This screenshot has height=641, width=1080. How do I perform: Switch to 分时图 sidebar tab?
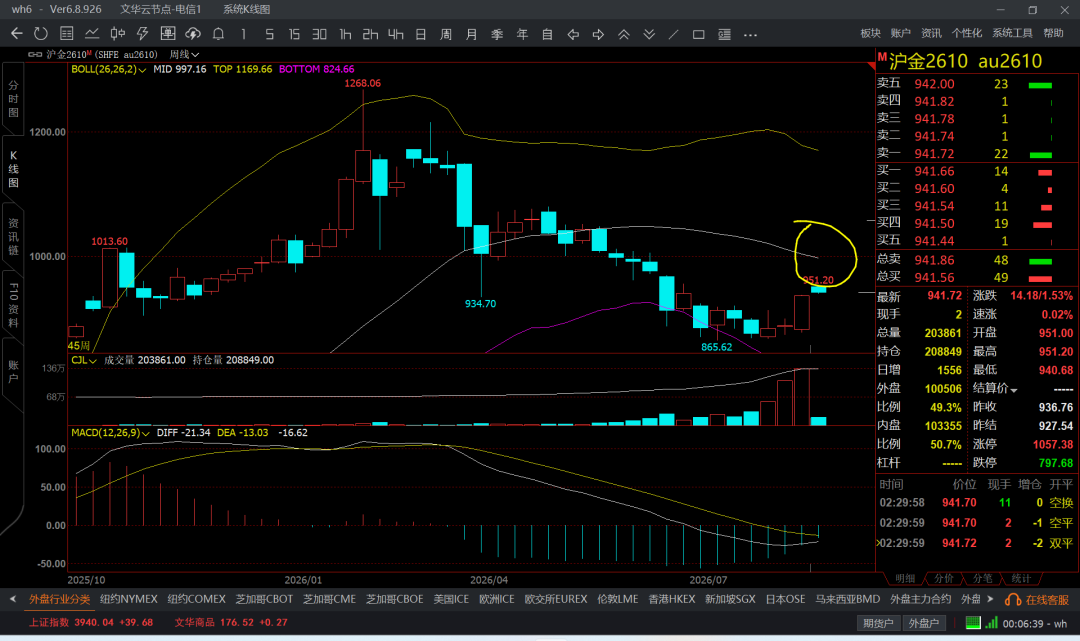tap(13, 98)
